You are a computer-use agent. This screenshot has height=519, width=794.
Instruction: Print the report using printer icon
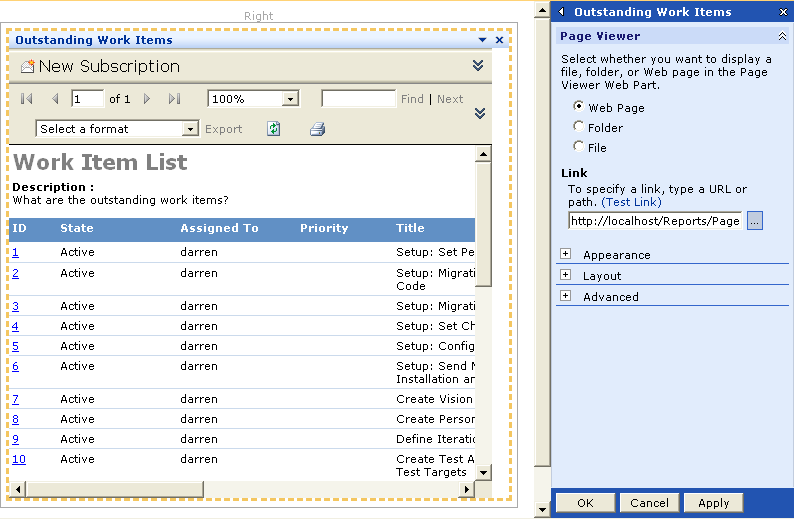point(317,129)
